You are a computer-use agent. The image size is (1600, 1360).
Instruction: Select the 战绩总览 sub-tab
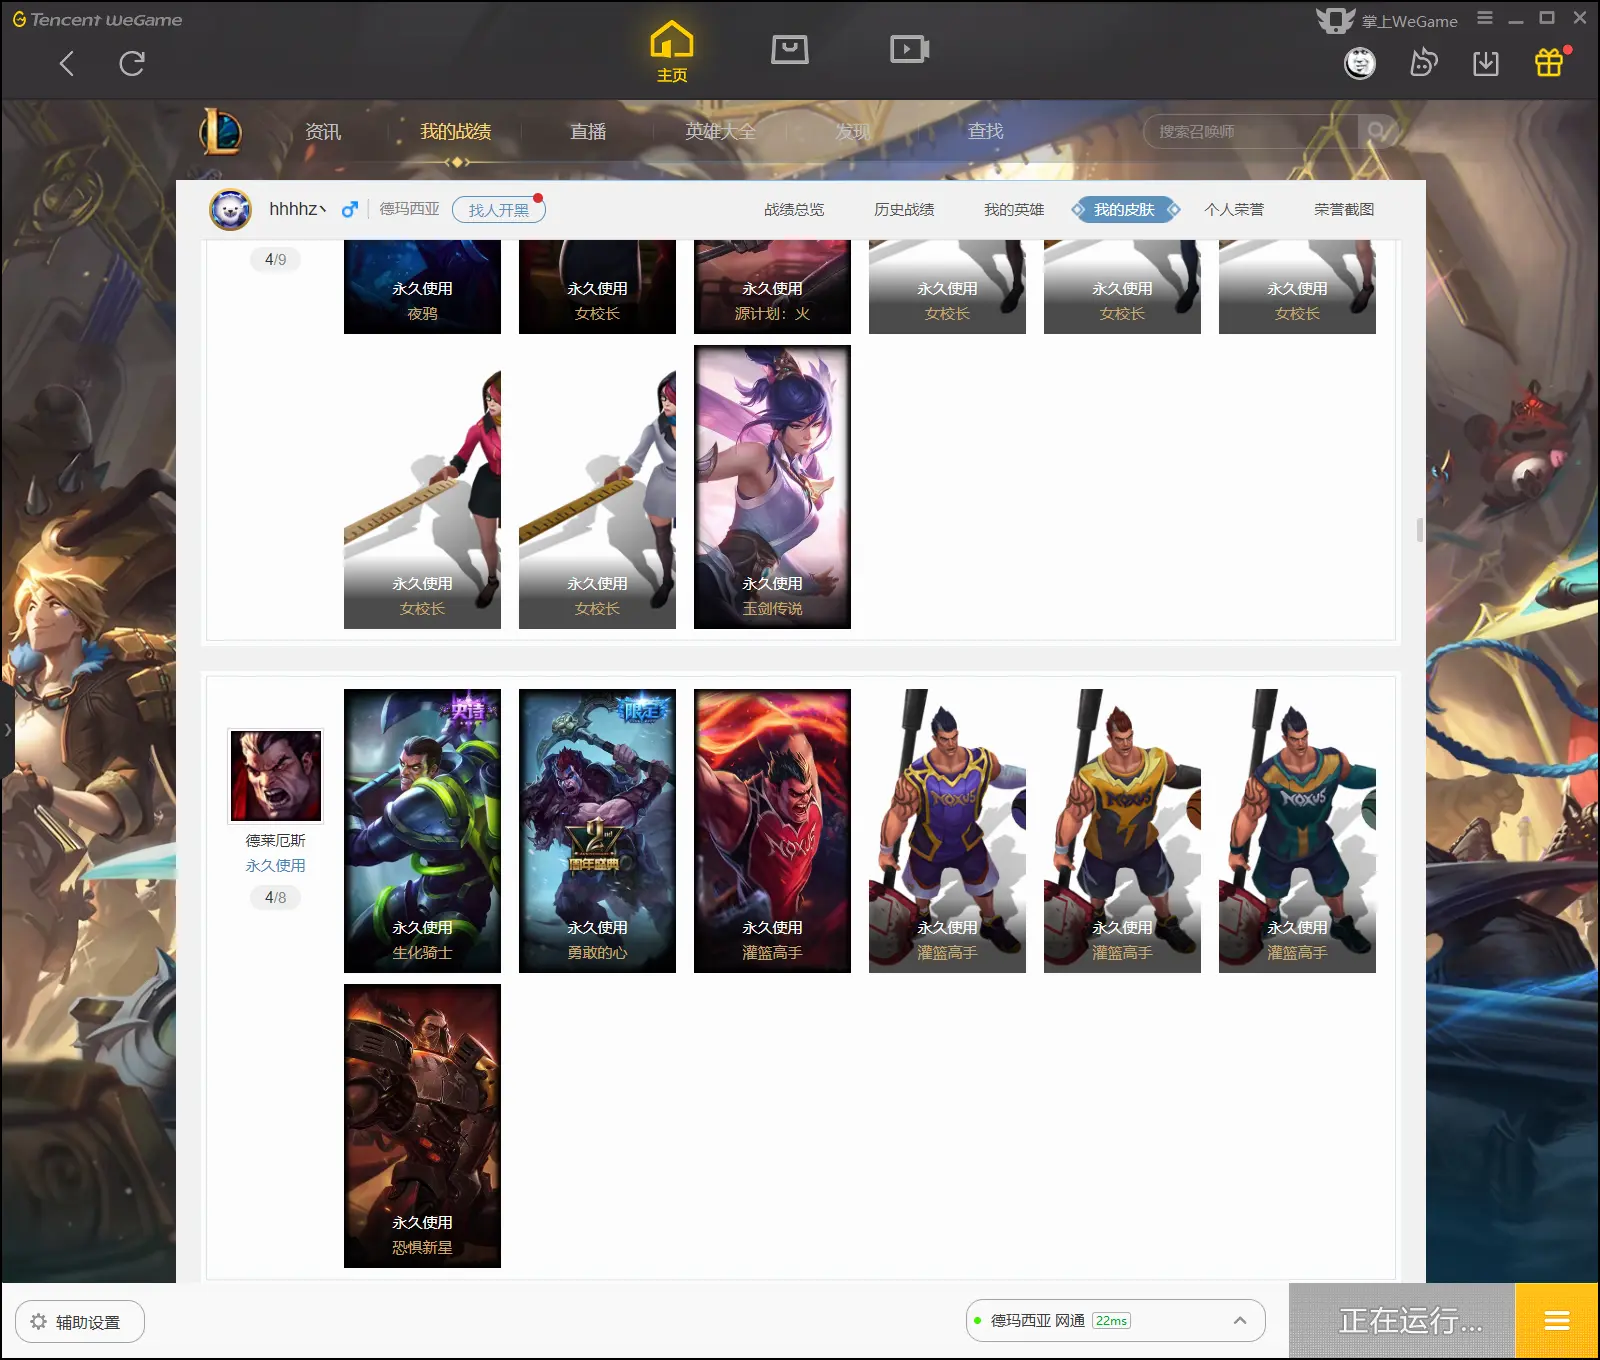click(794, 209)
